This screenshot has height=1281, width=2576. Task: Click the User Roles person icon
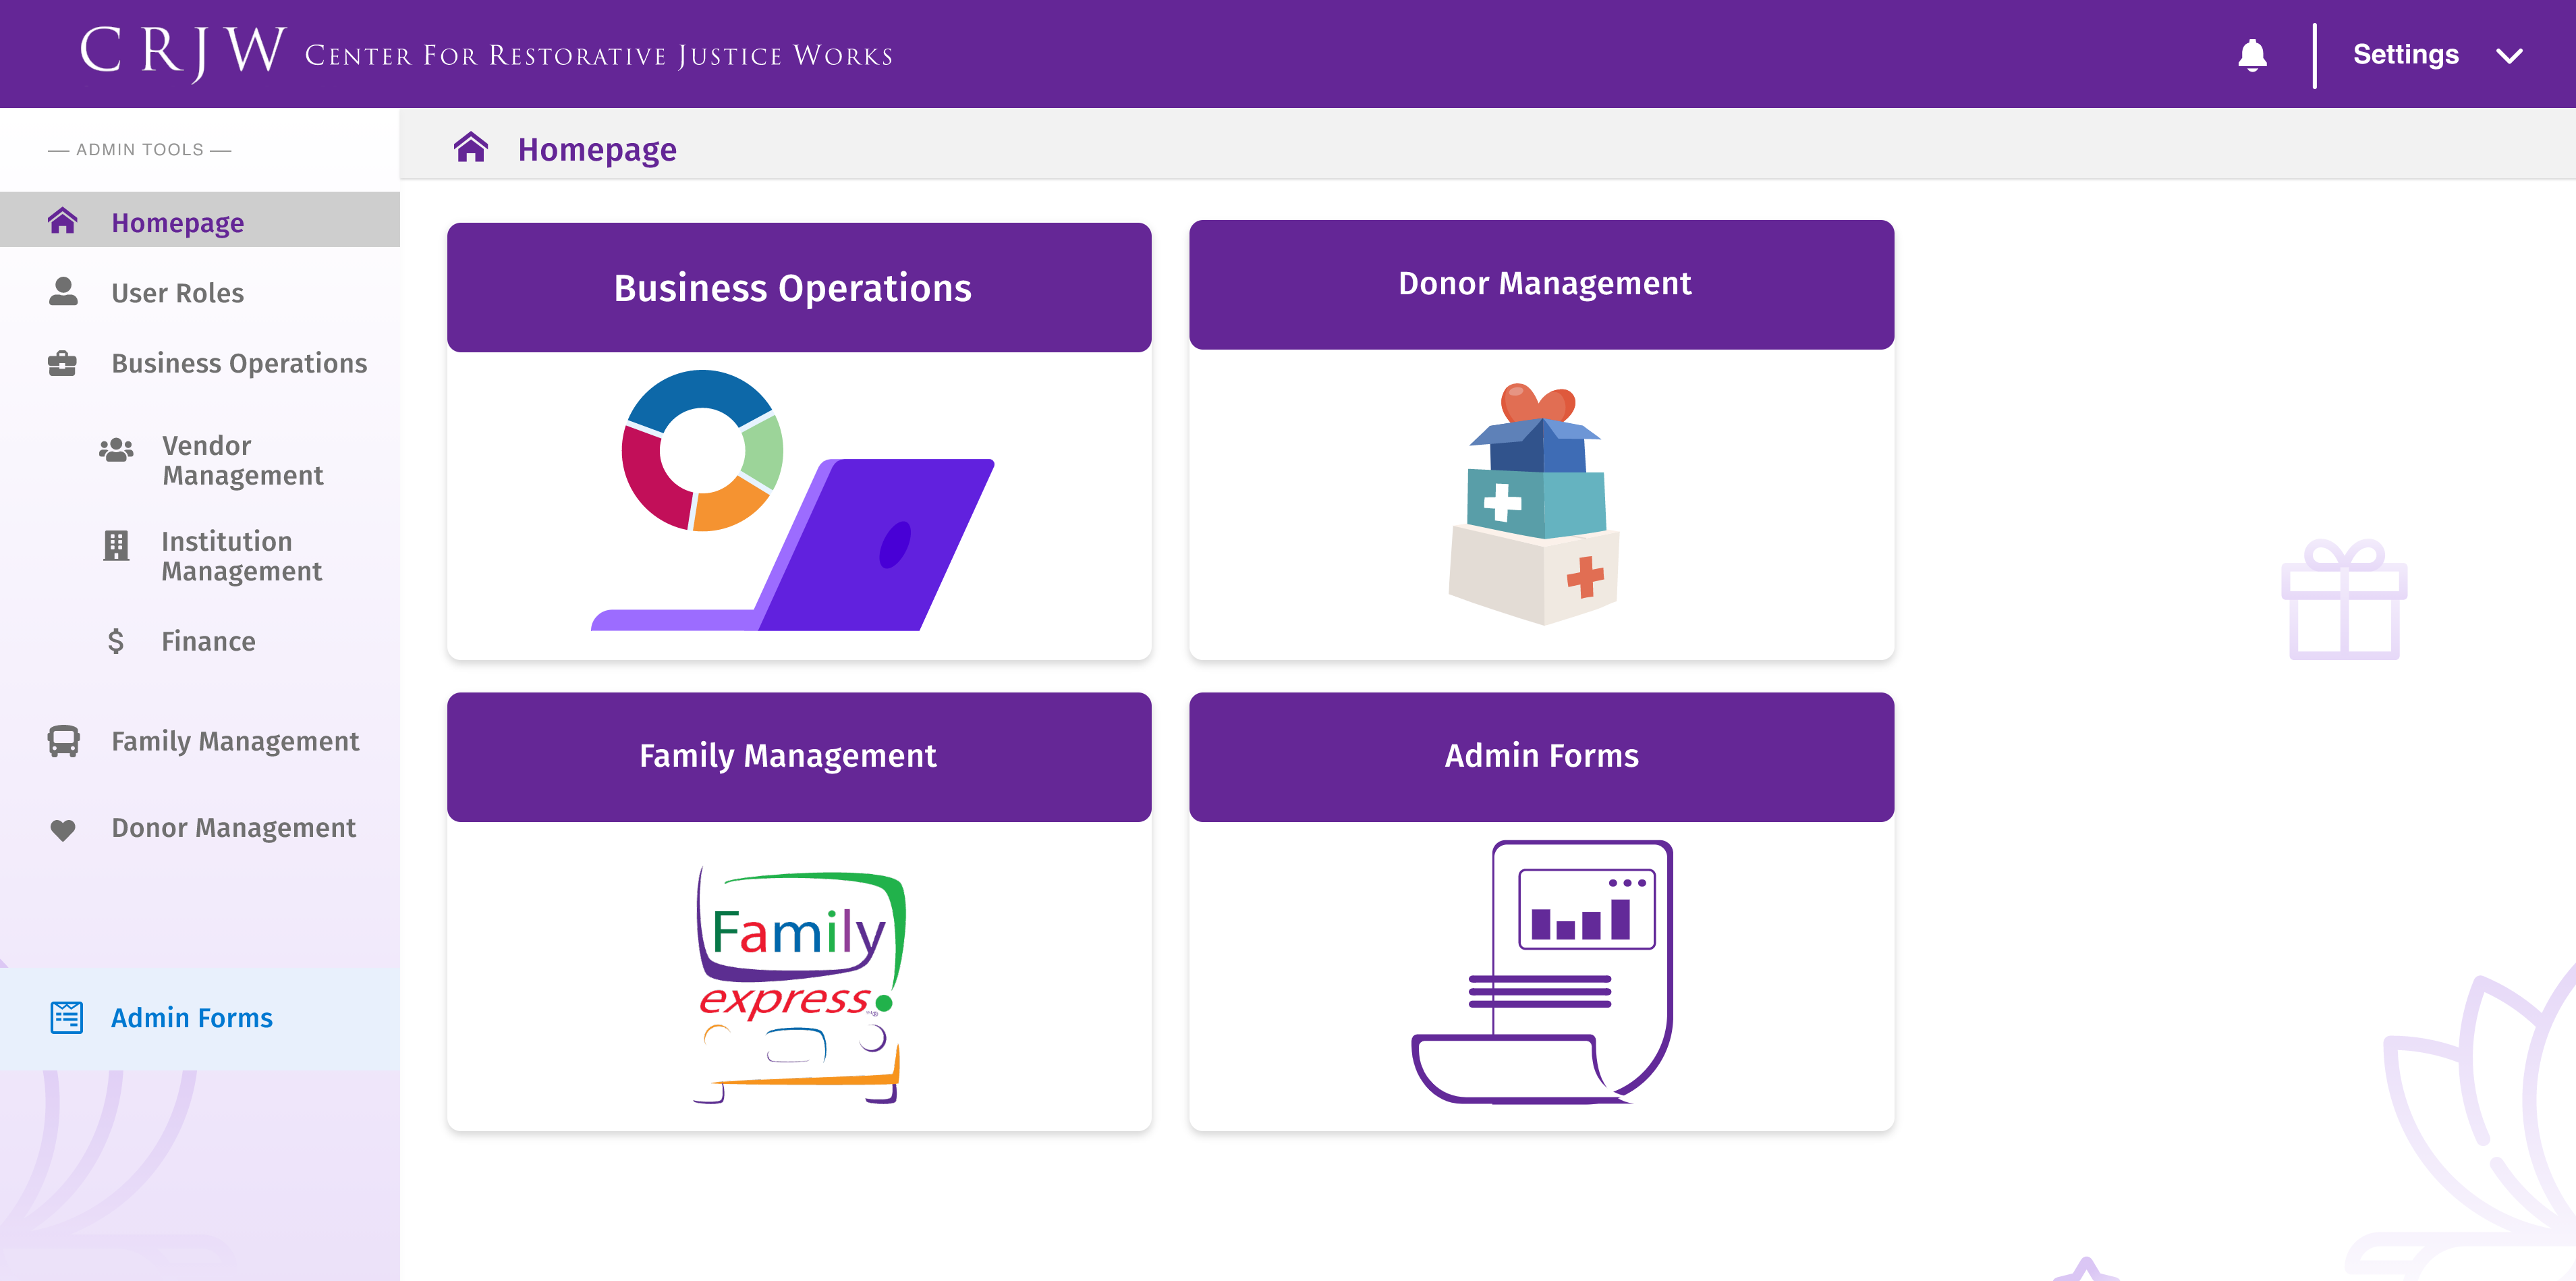tap(63, 292)
